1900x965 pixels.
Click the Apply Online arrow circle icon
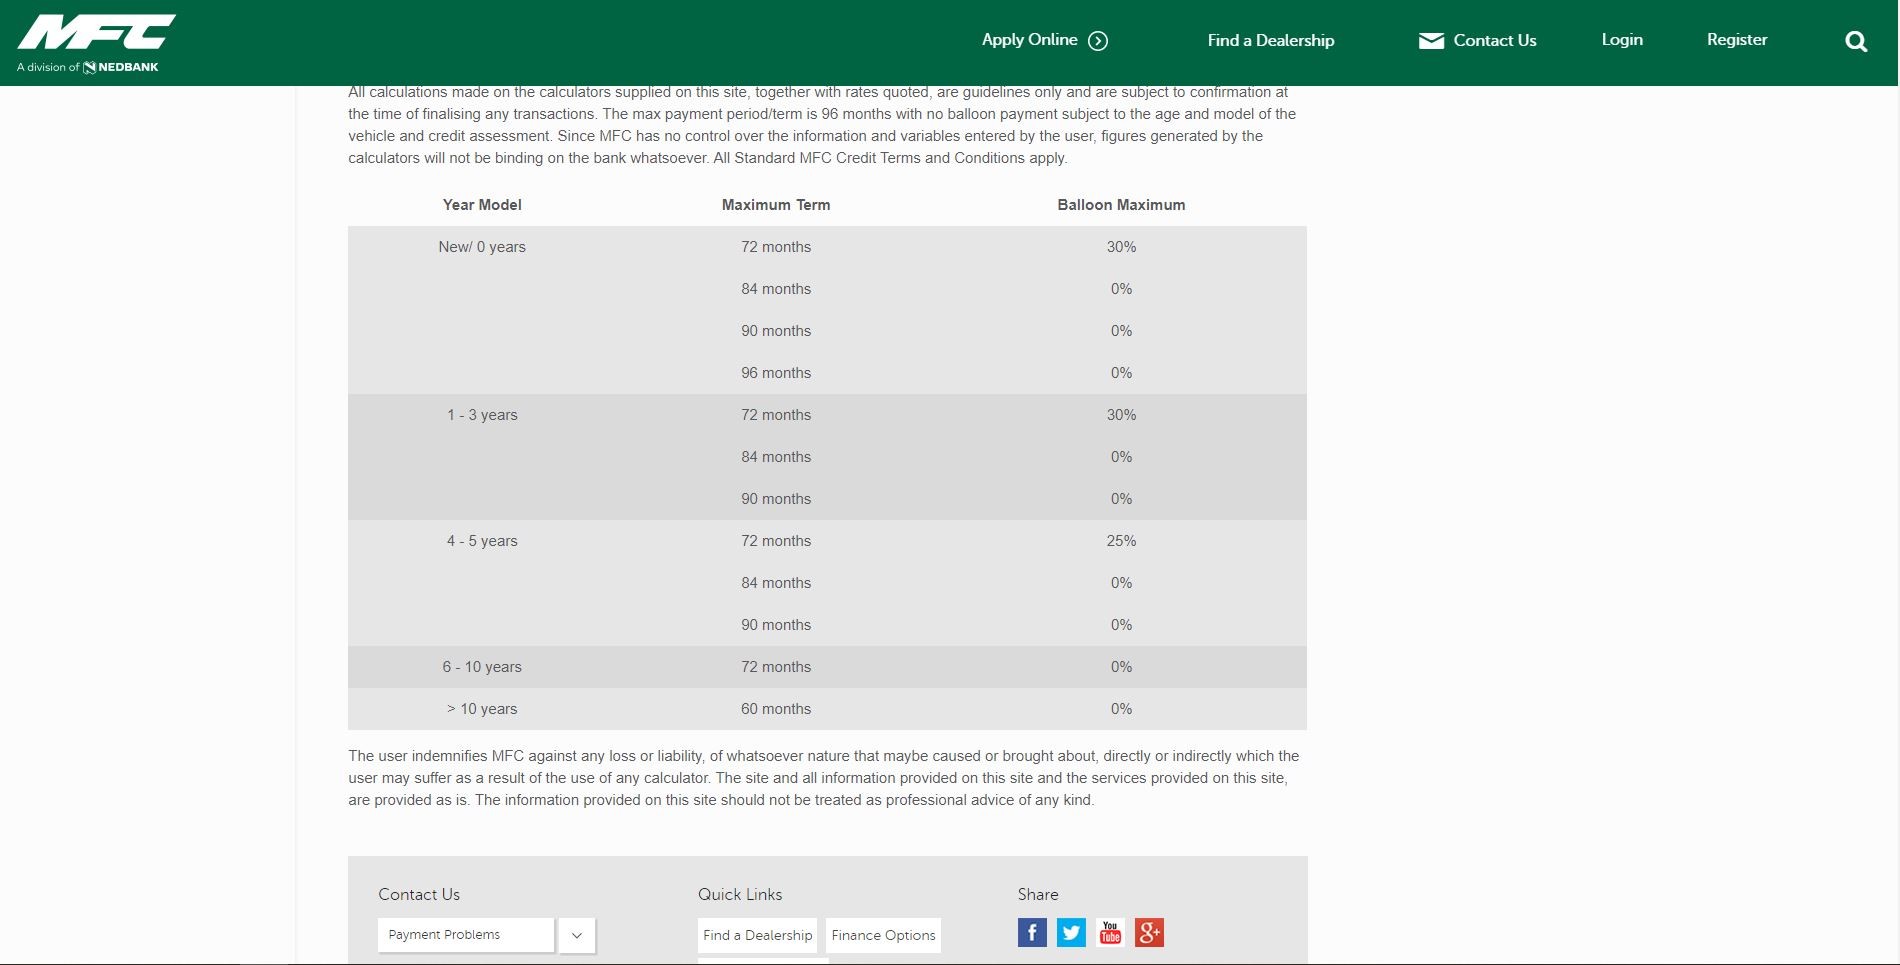1098,41
